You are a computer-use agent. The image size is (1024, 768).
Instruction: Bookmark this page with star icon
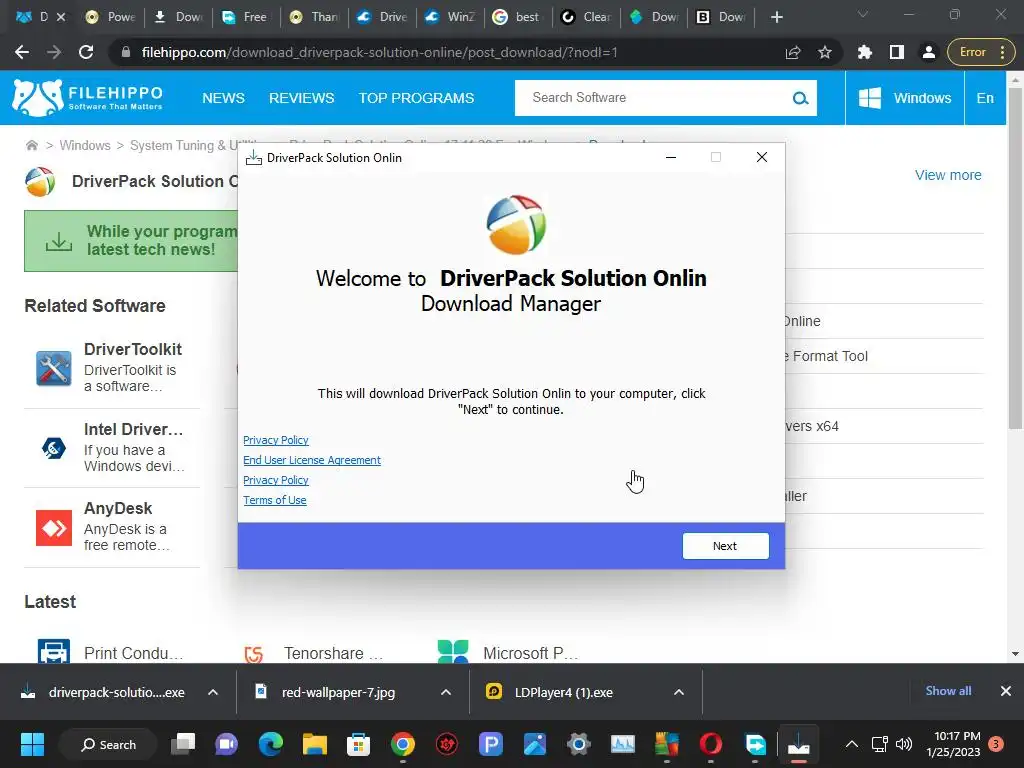825,52
